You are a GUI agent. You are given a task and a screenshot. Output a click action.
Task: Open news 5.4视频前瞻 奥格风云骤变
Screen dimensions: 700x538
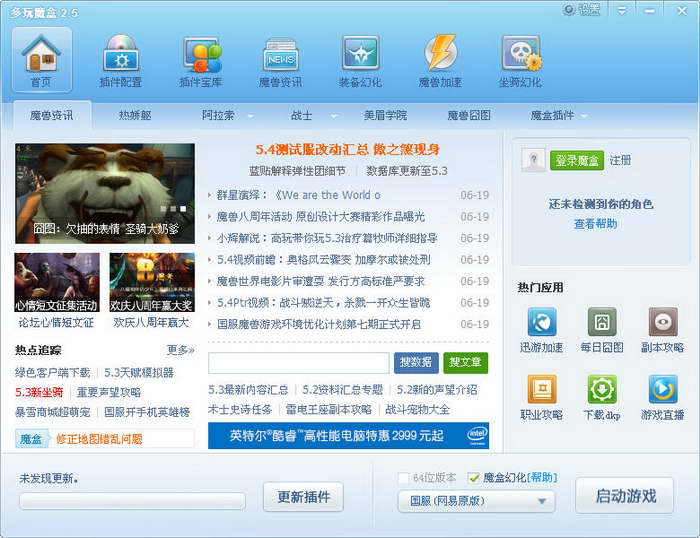(324, 259)
